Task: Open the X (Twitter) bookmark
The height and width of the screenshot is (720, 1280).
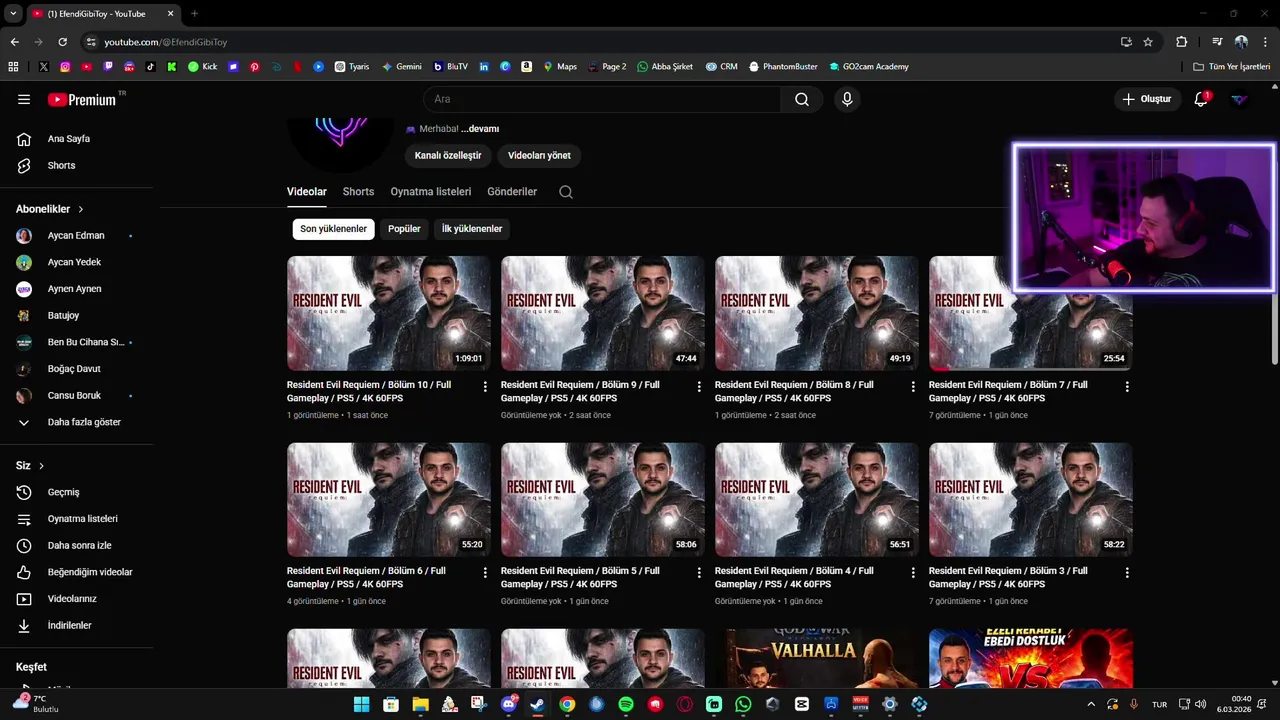Action: pos(43,67)
